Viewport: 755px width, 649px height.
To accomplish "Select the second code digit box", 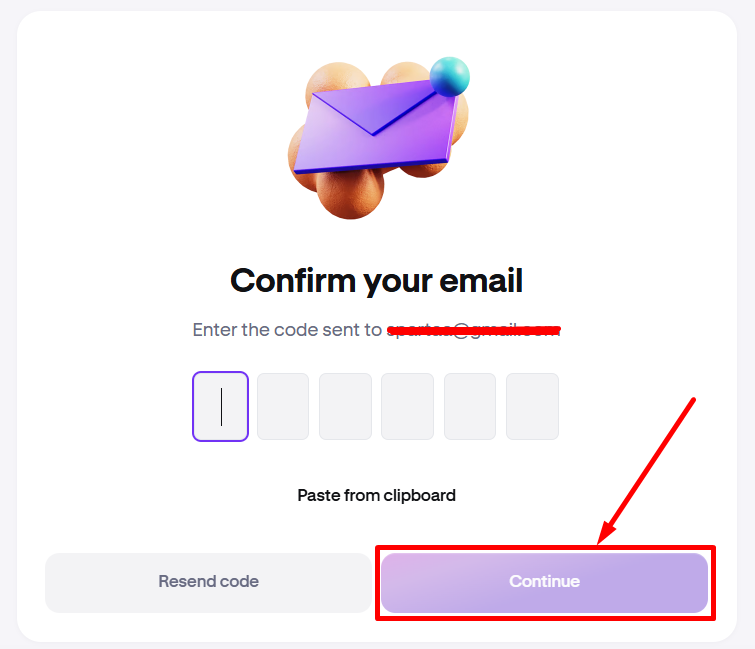I will pos(283,407).
